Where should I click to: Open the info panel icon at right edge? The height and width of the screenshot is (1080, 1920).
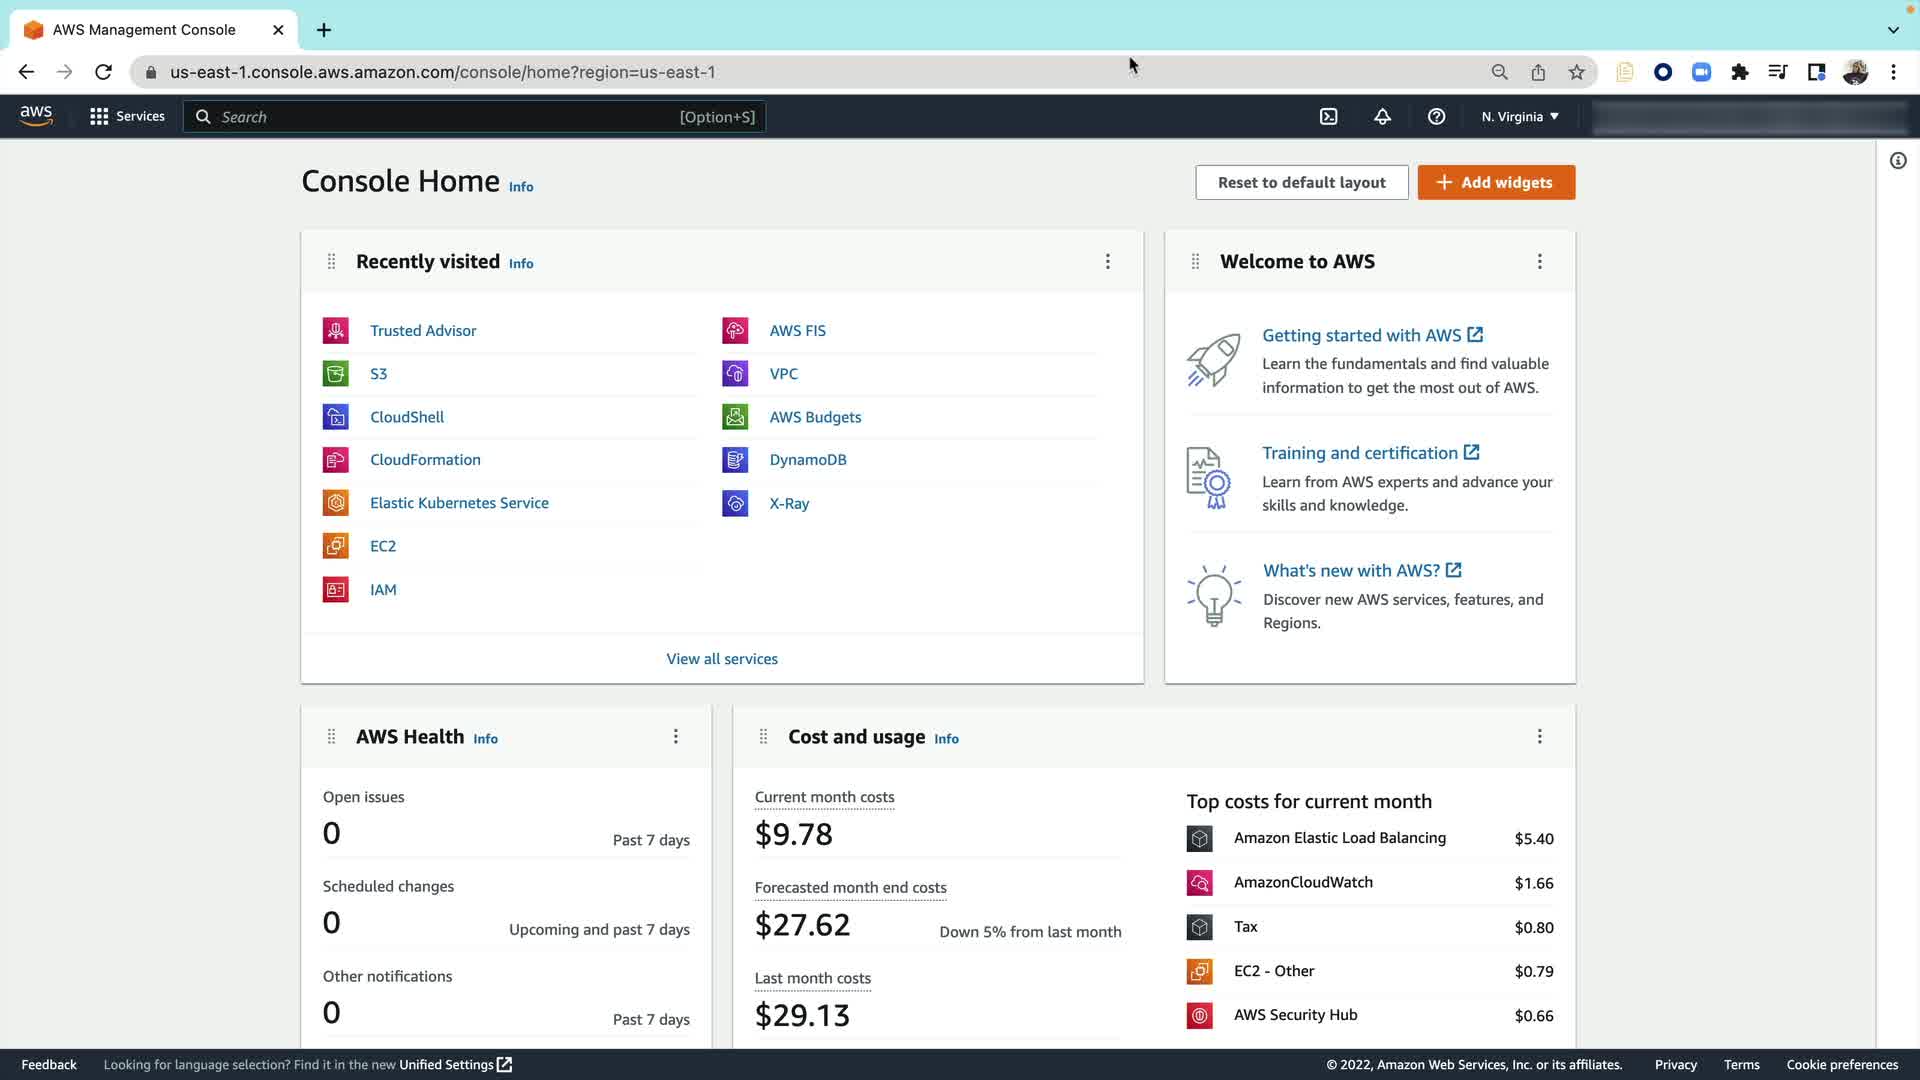pyautogui.click(x=1898, y=161)
